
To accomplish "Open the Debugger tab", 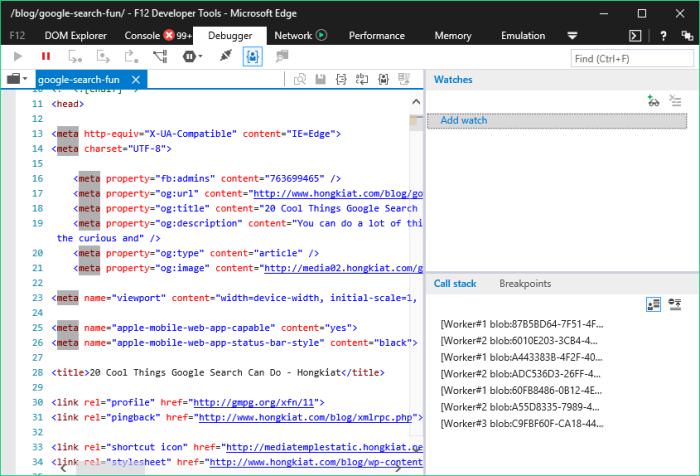I will (x=230, y=36).
